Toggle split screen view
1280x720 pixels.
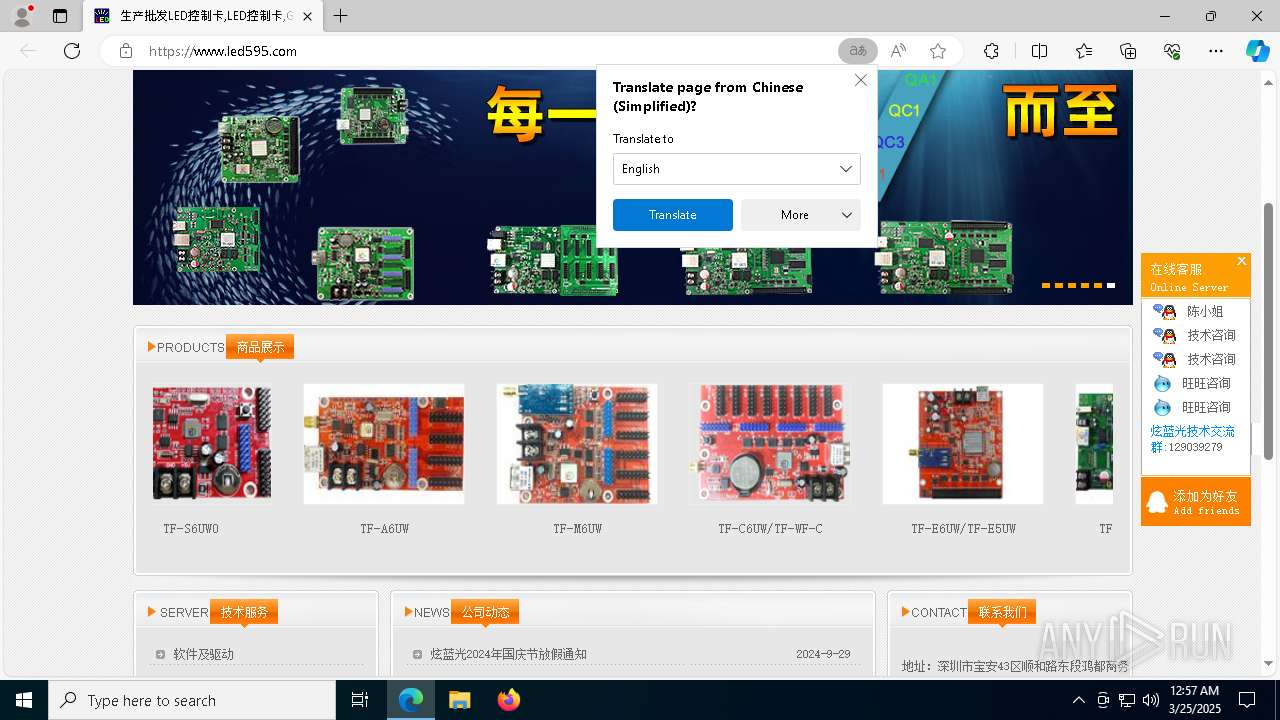pos(1039,51)
